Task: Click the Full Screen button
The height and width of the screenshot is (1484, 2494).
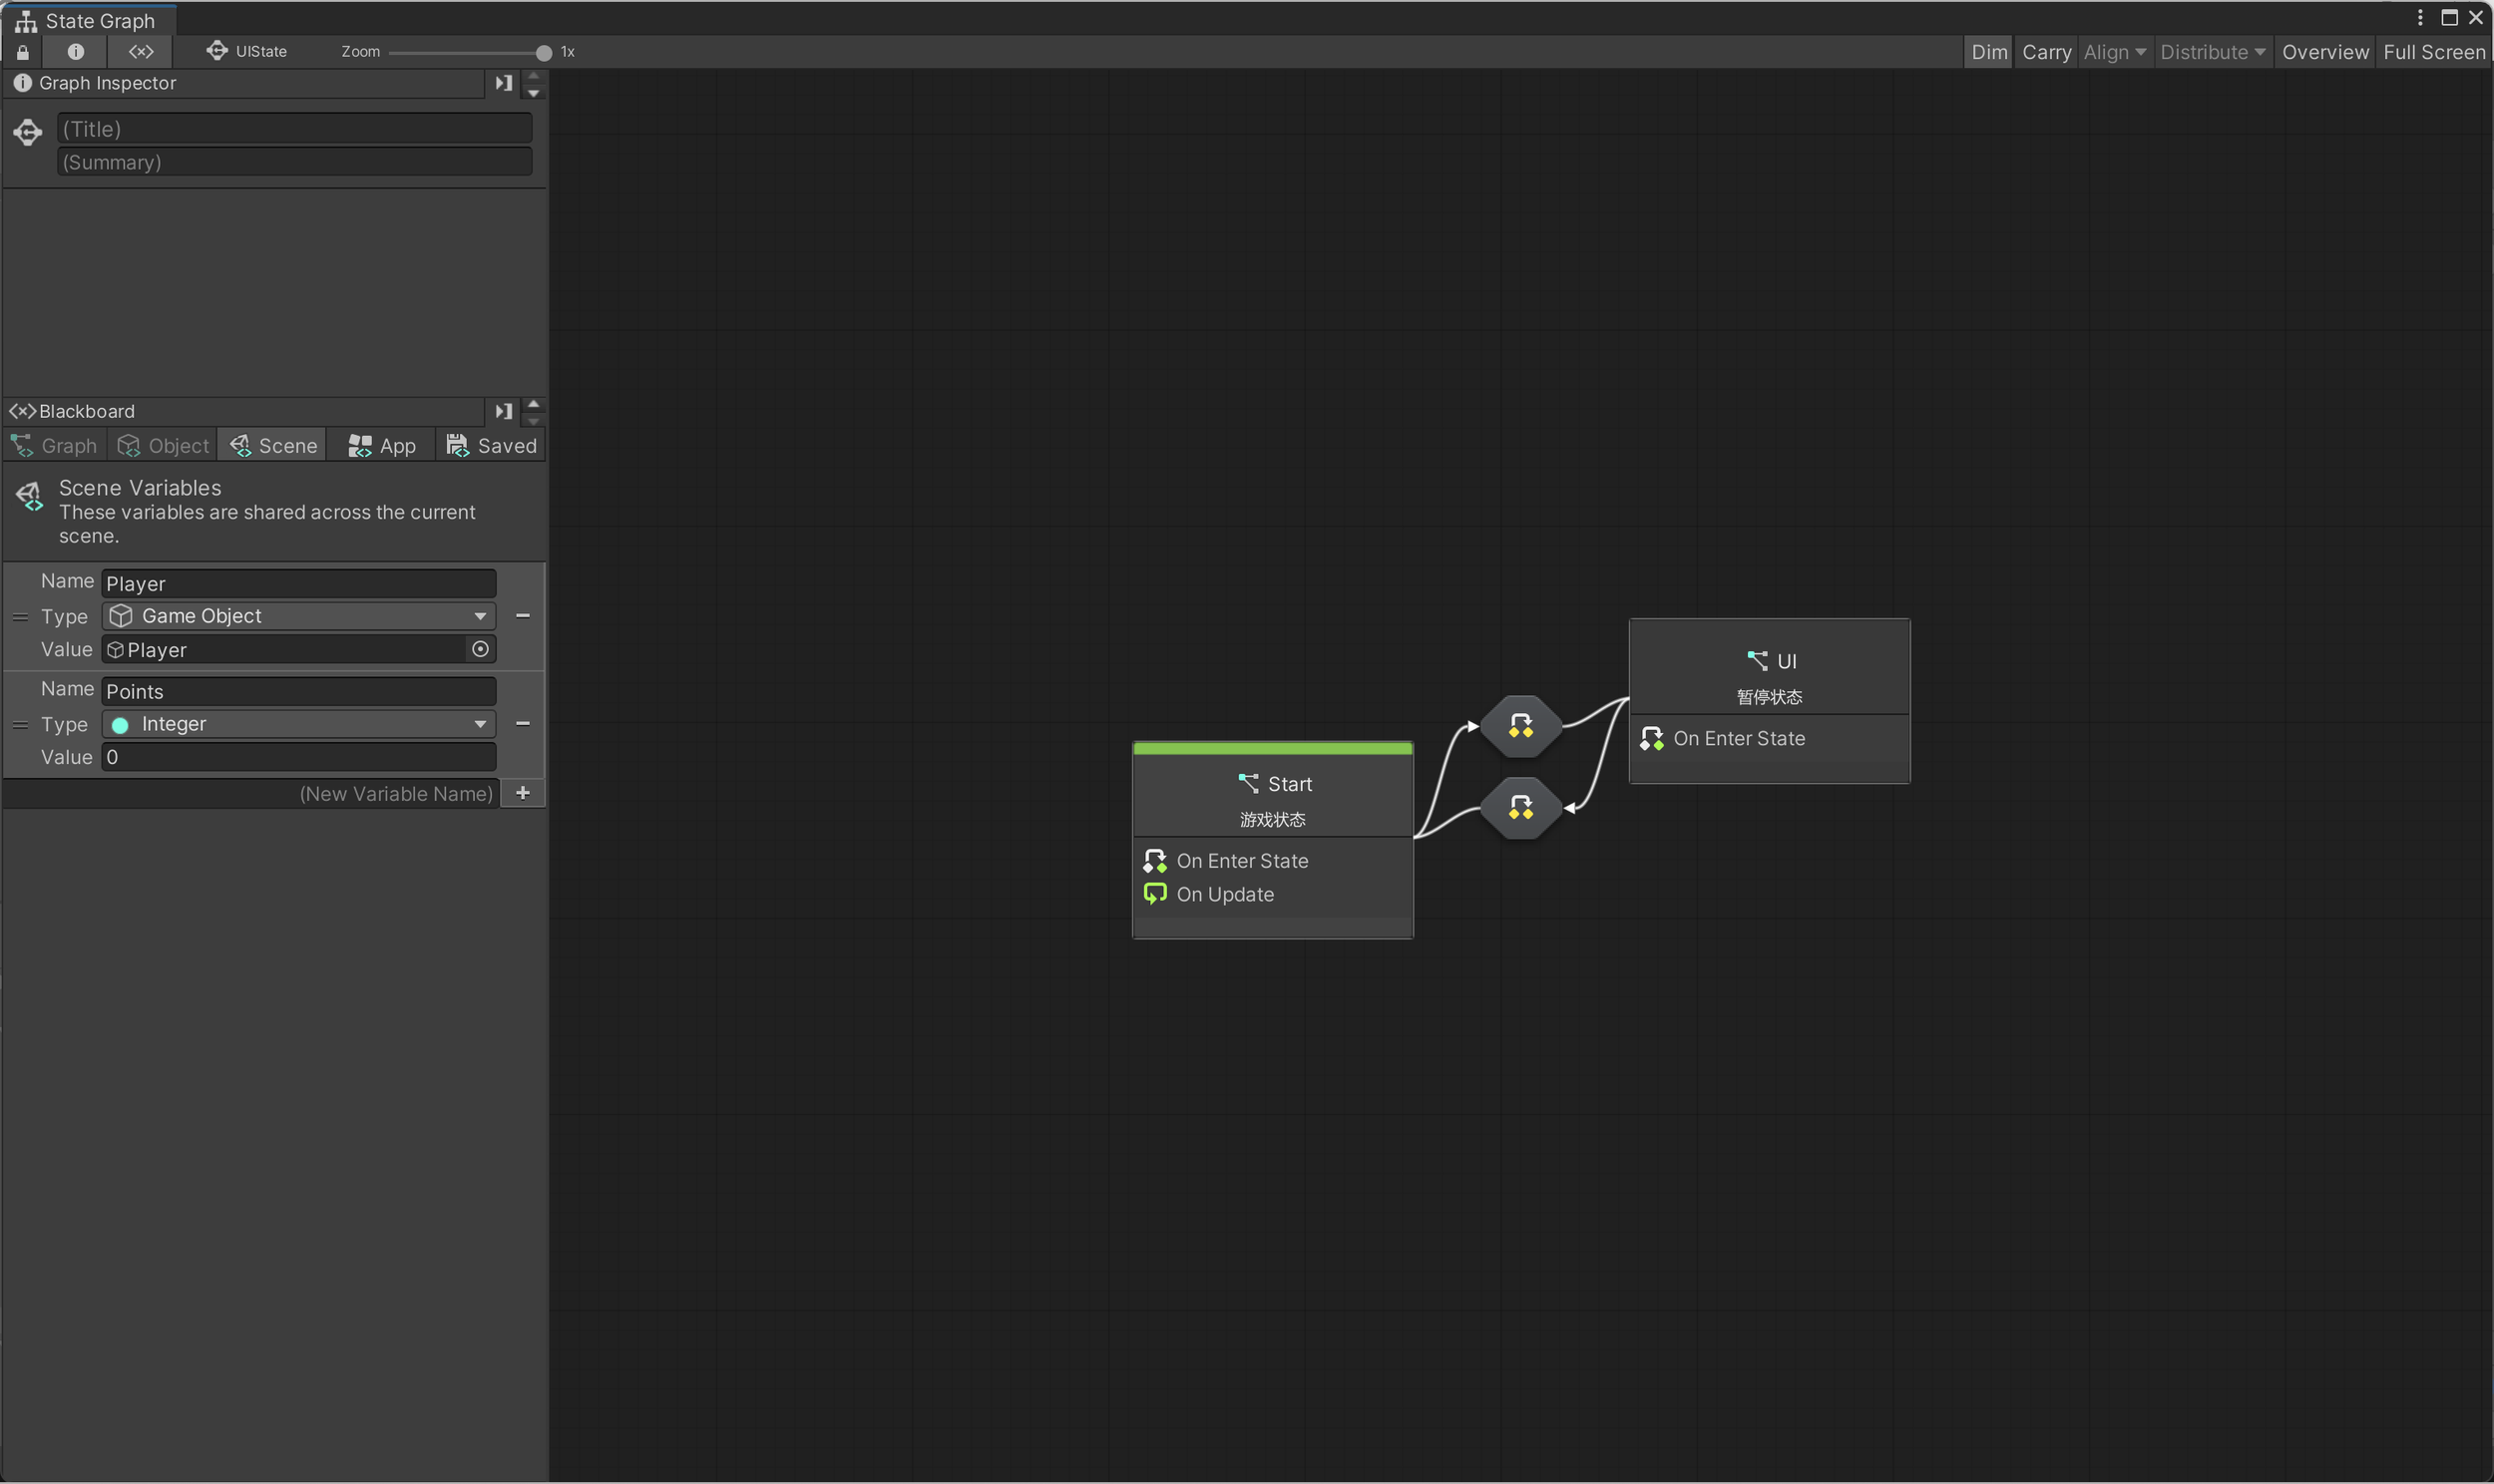Action: tap(2433, 52)
